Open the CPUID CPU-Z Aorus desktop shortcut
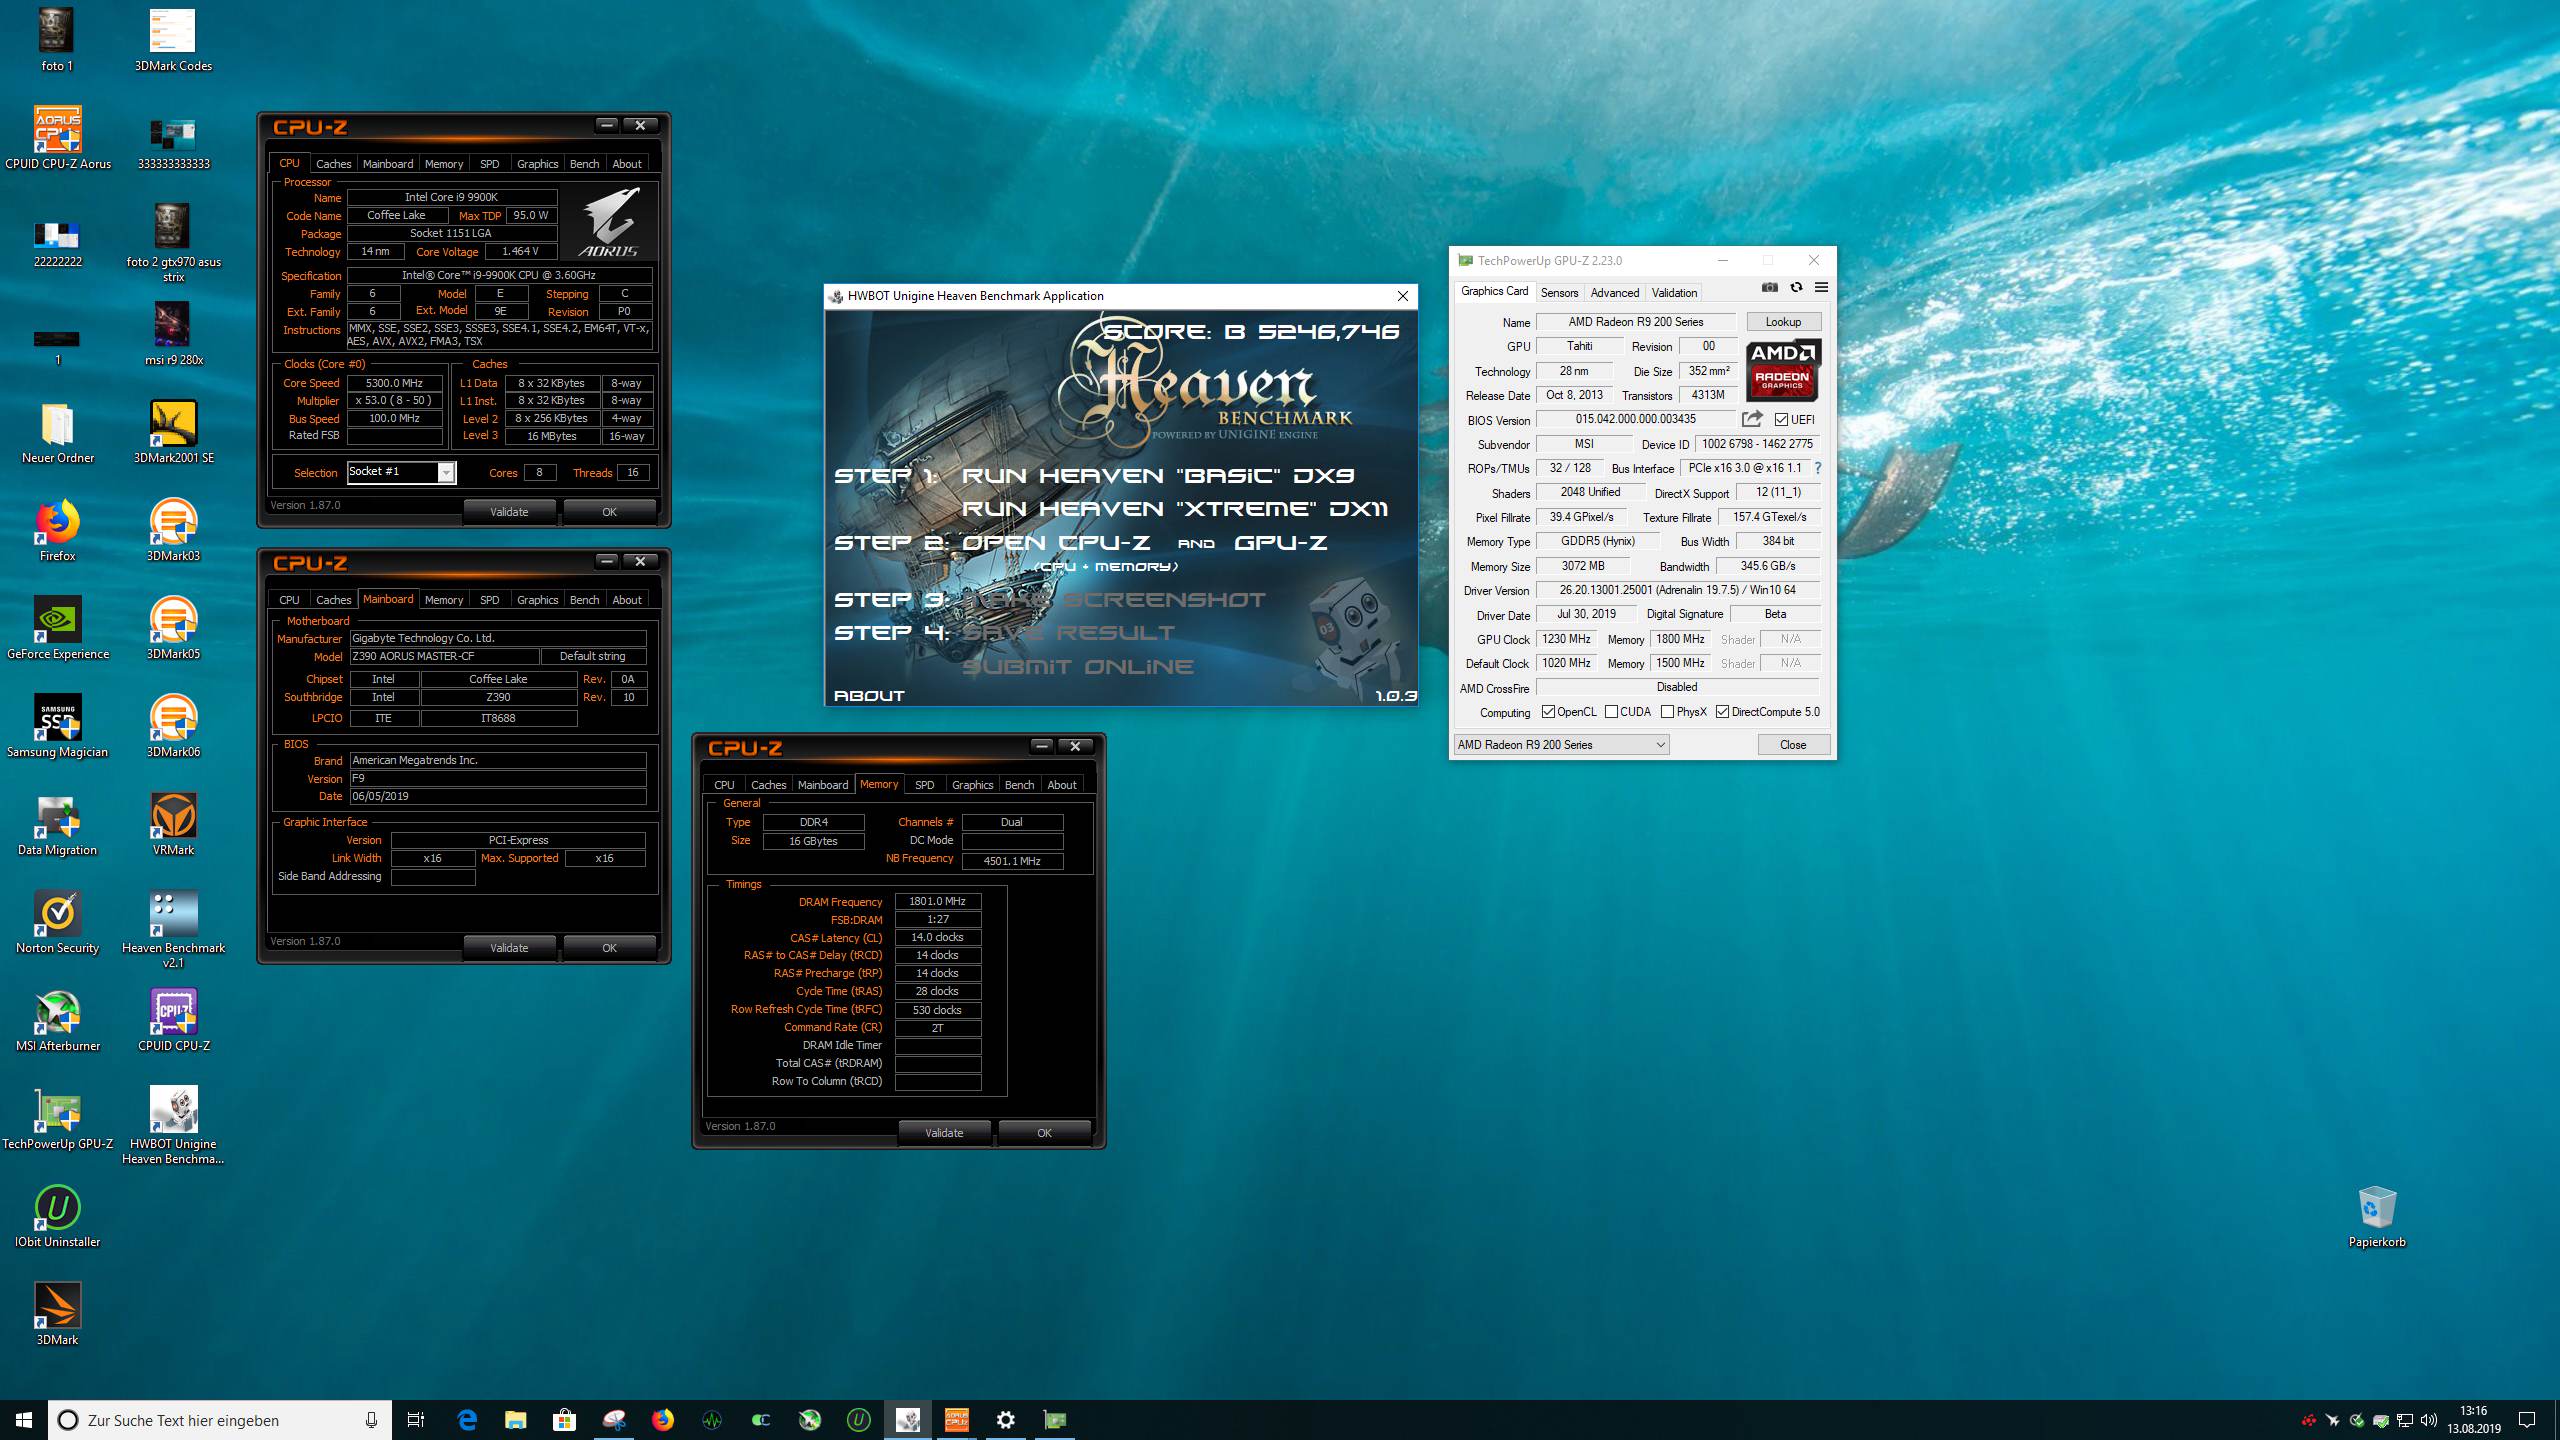2560x1440 pixels. [x=58, y=138]
